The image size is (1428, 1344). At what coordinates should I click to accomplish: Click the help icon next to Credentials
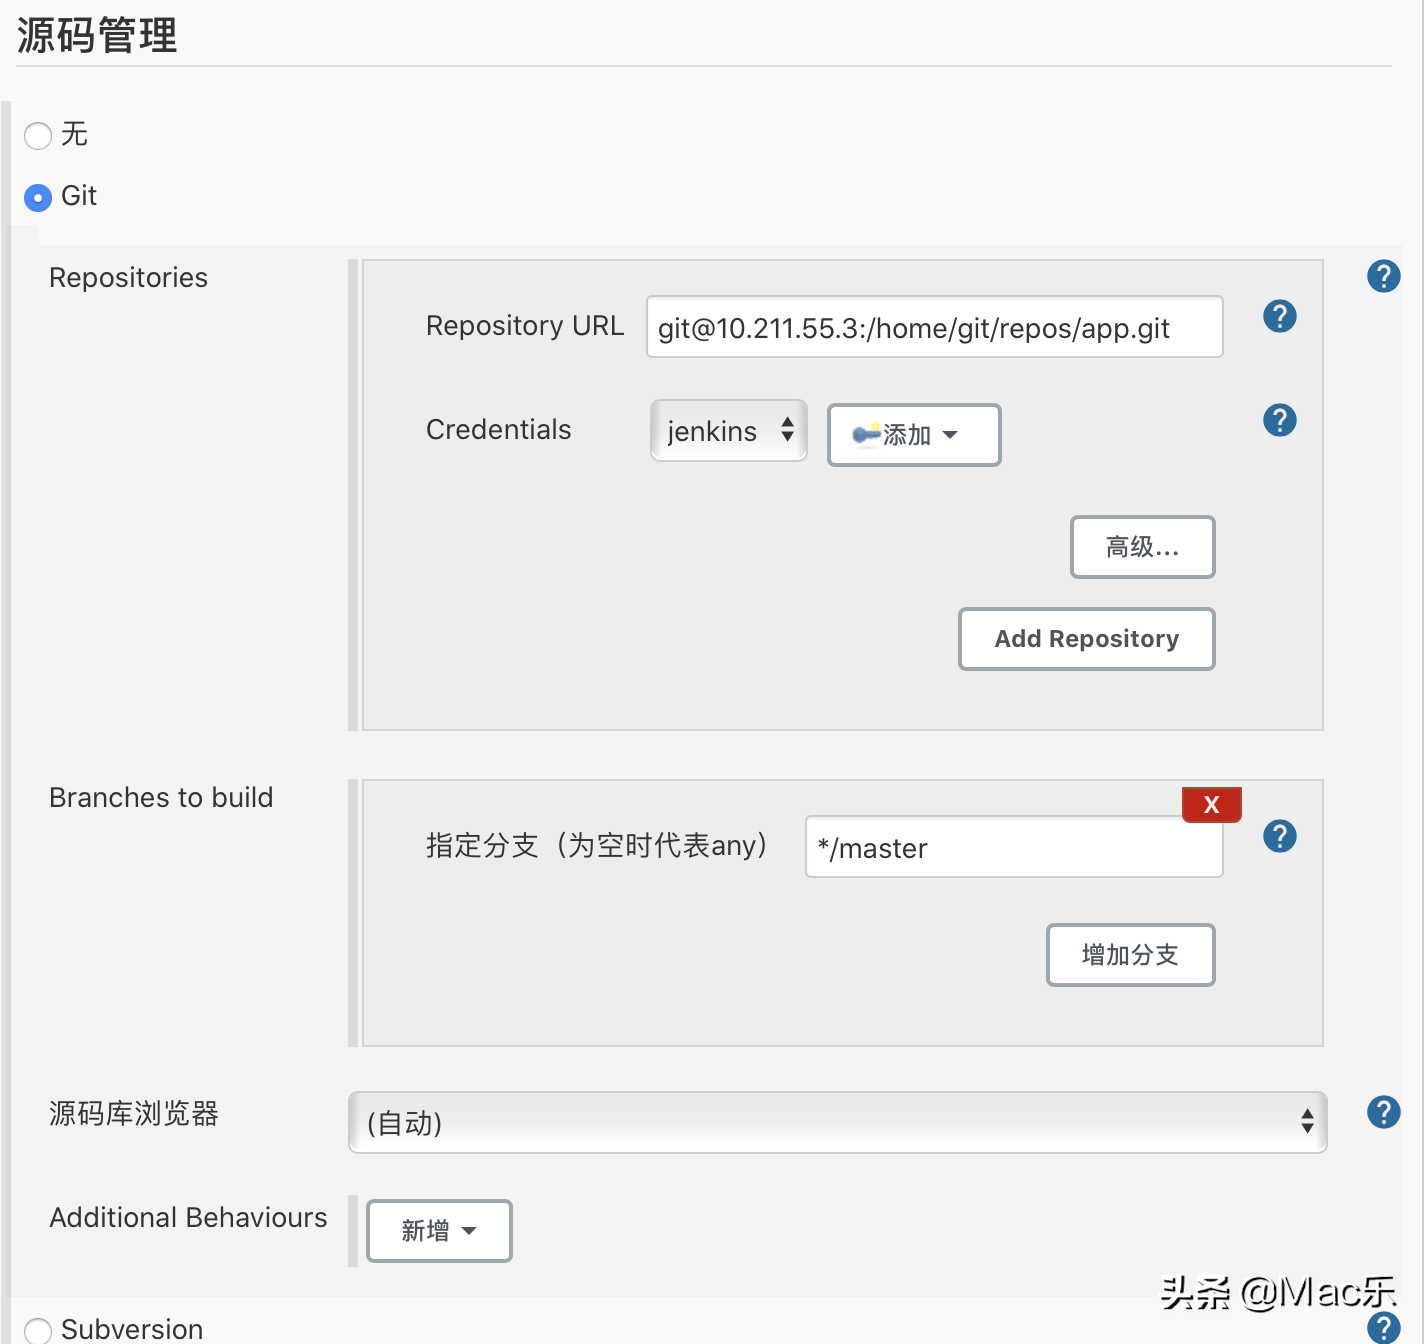pyautogui.click(x=1279, y=420)
